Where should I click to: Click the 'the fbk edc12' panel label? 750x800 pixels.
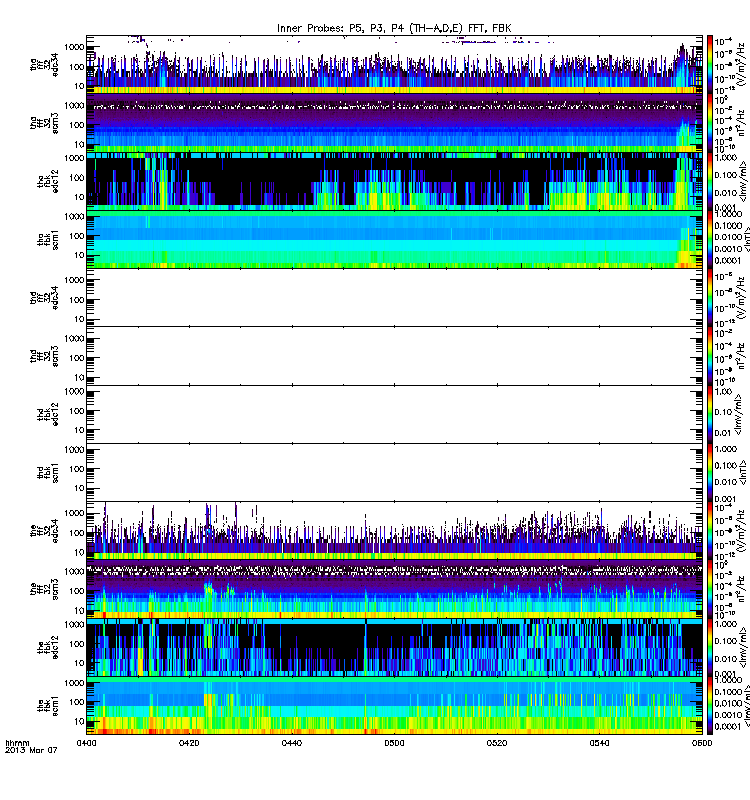[x=48, y=647]
